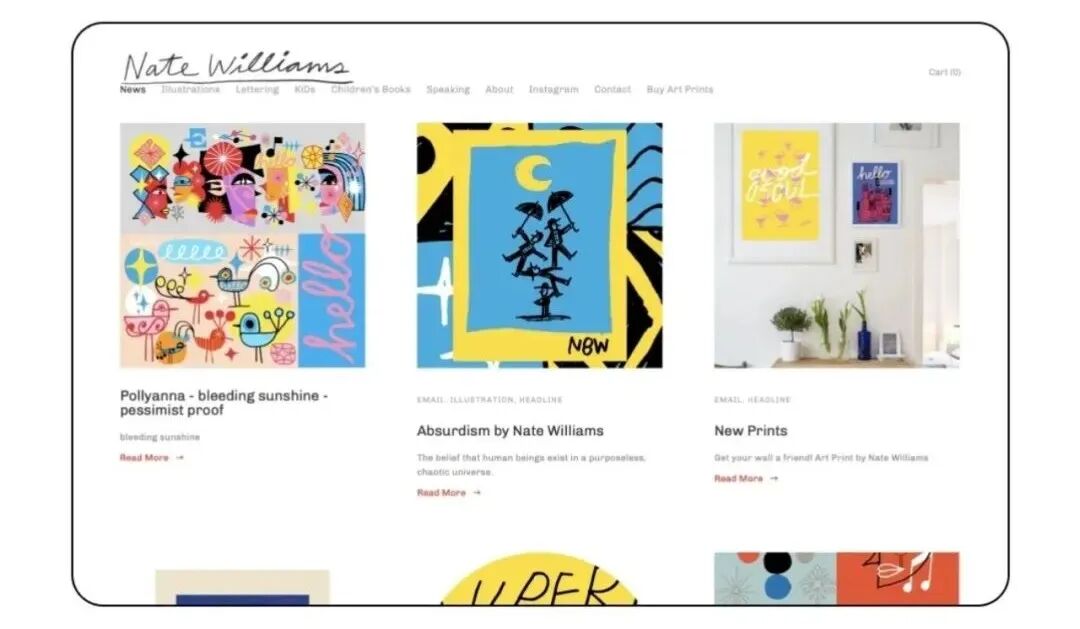Click Read More arrow under New Prints
Viewport: 1080px width, 629px height.
tap(746, 478)
